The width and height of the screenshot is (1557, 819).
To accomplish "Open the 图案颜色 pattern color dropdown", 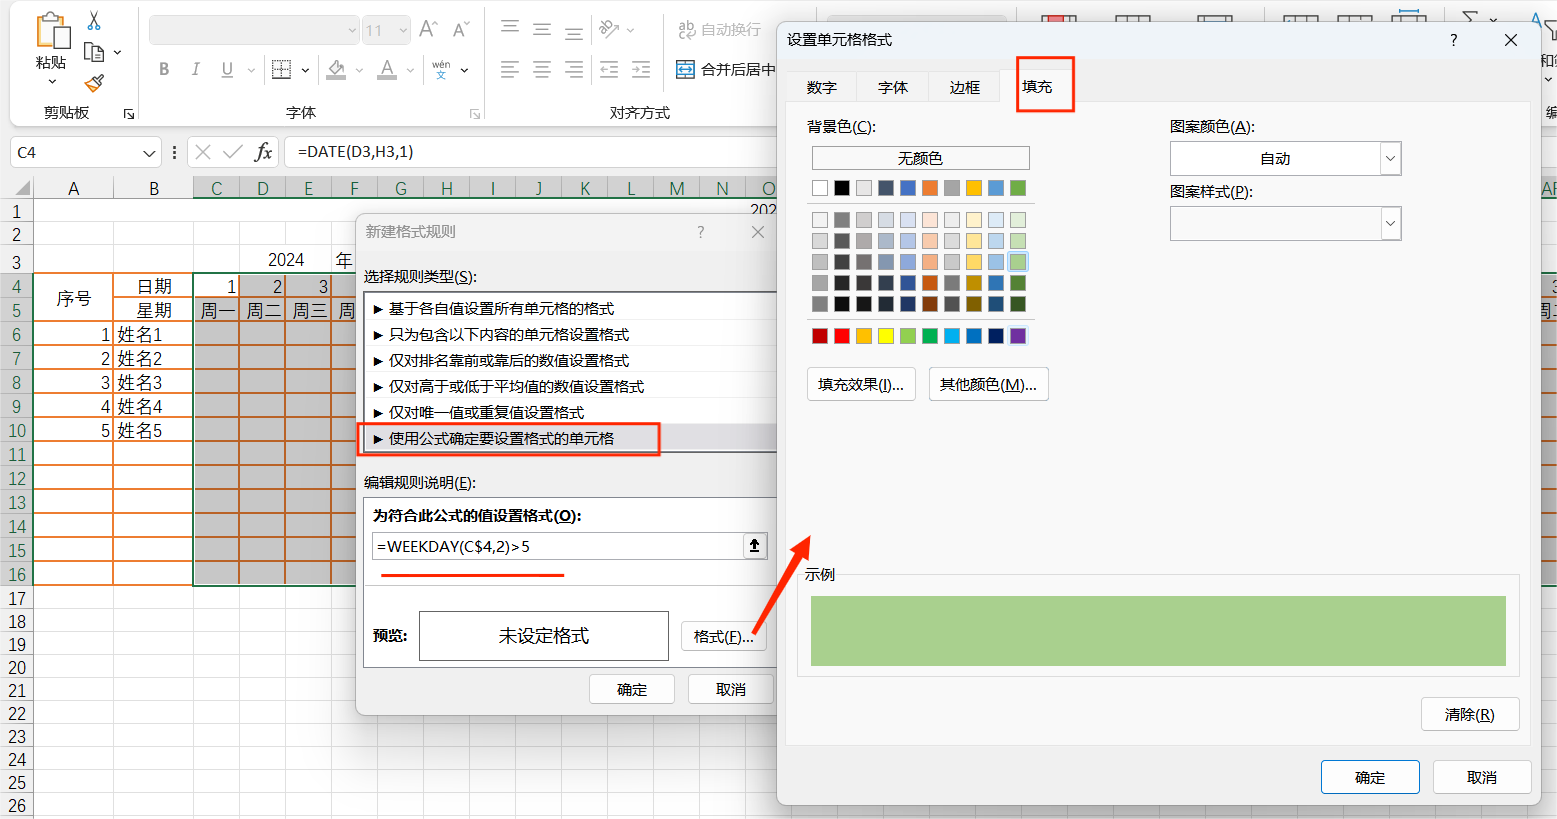I will pyautogui.click(x=1390, y=158).
